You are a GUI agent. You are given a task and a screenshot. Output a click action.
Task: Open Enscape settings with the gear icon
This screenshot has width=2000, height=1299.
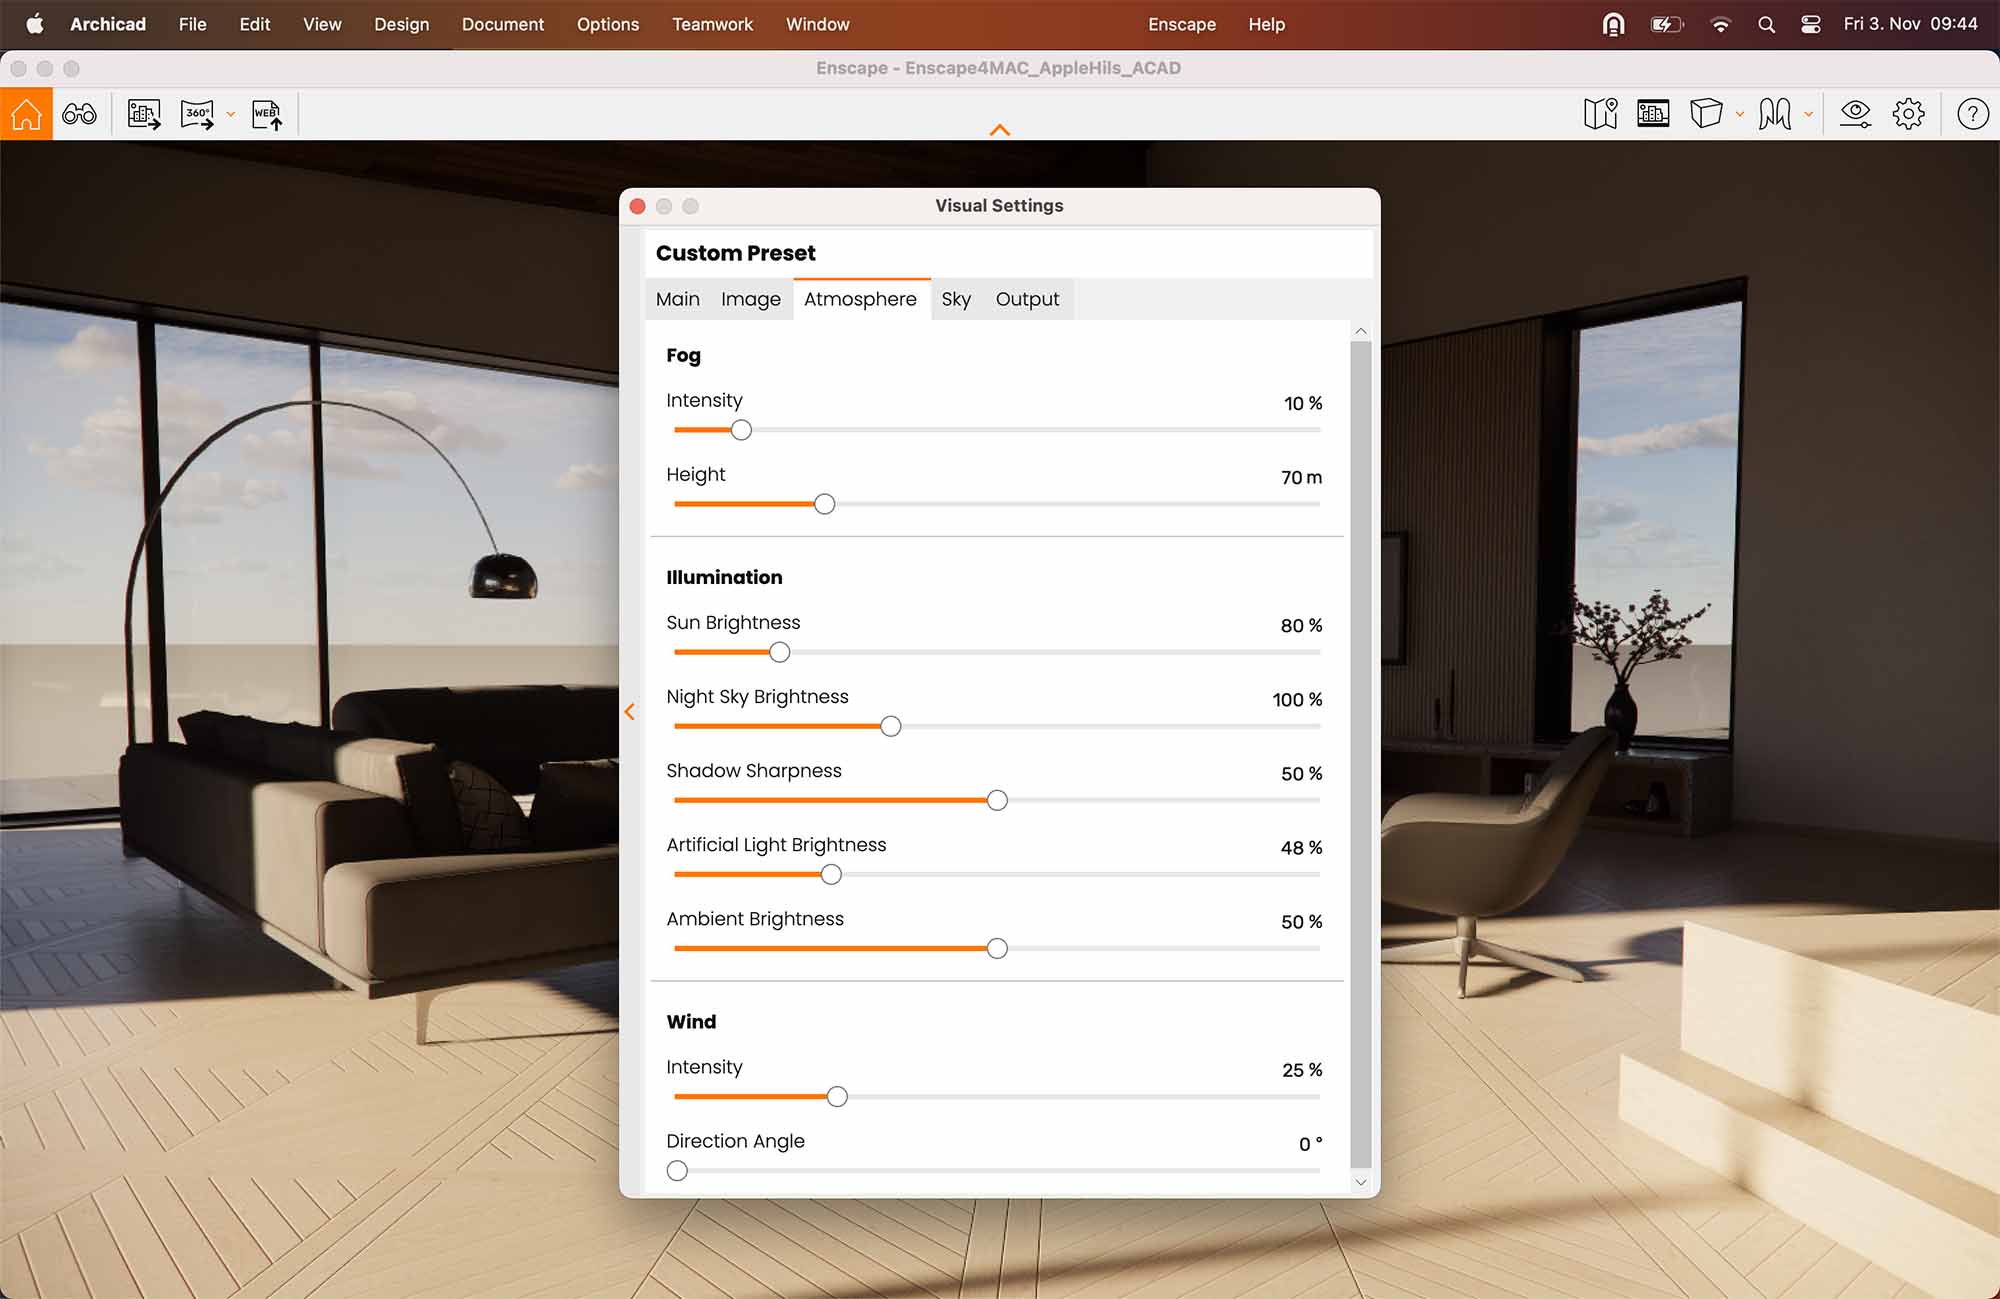(x=1910, y=113)
